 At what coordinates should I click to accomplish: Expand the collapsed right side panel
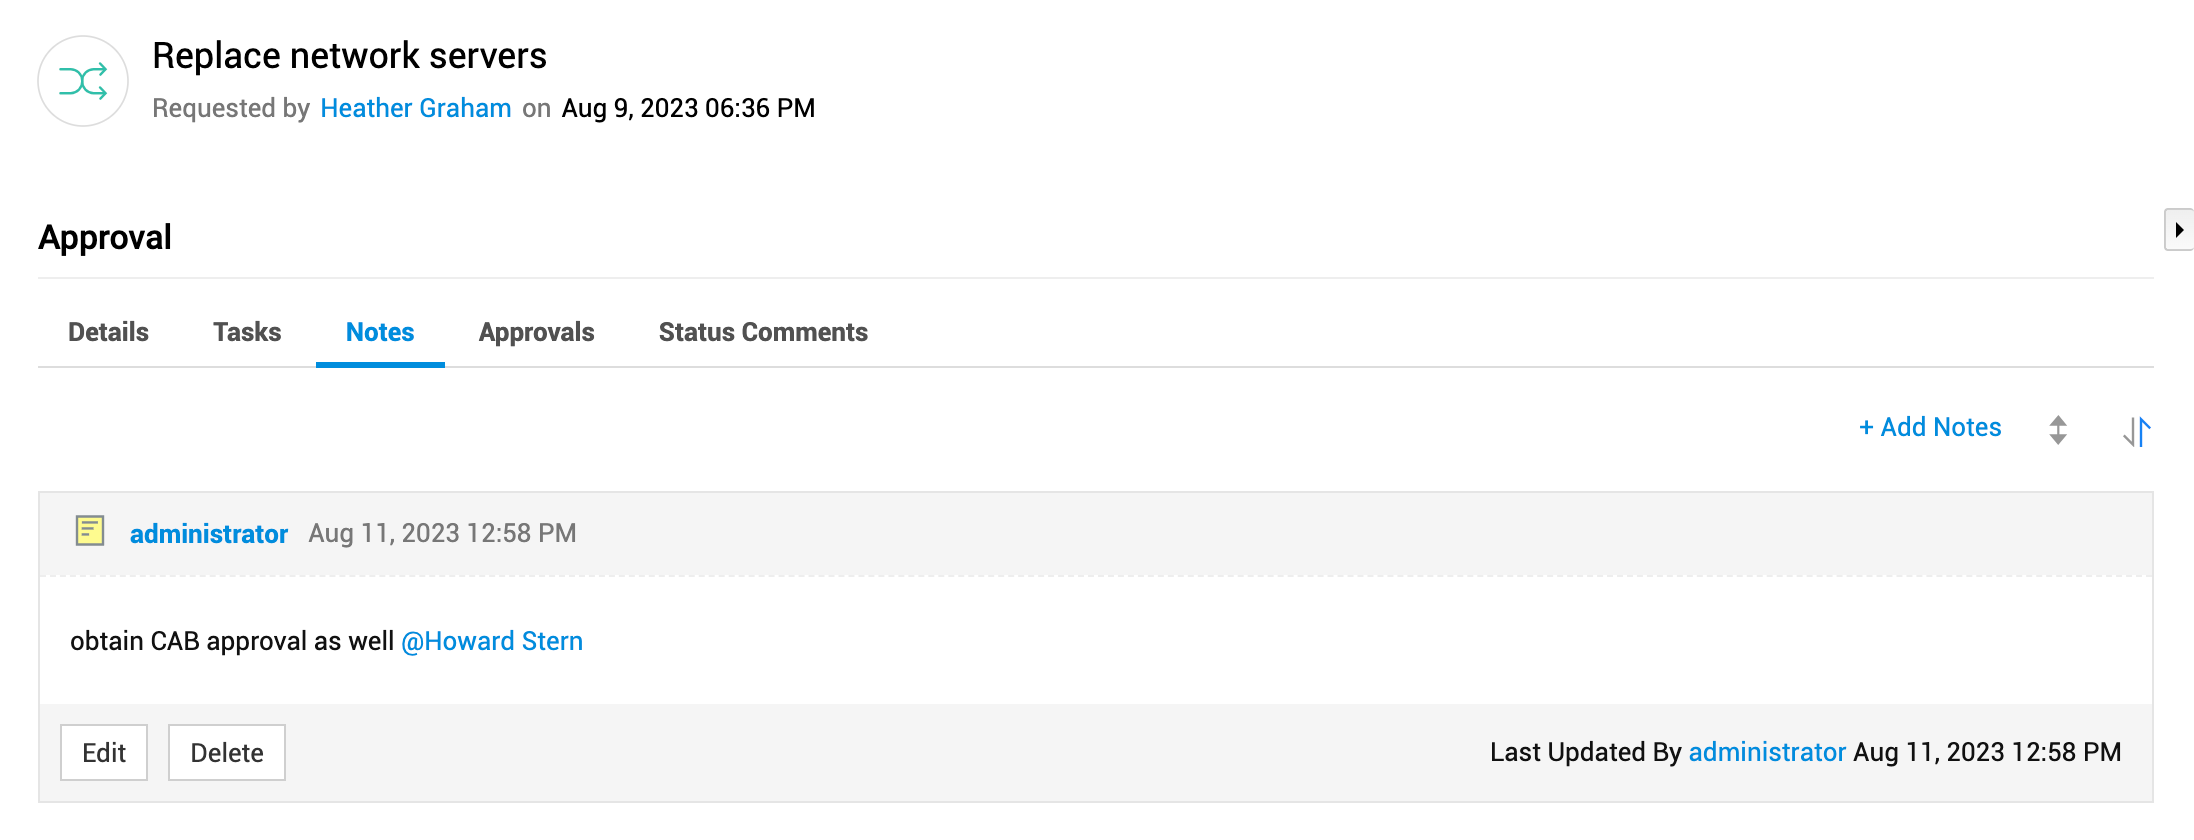click(2178, 230)
